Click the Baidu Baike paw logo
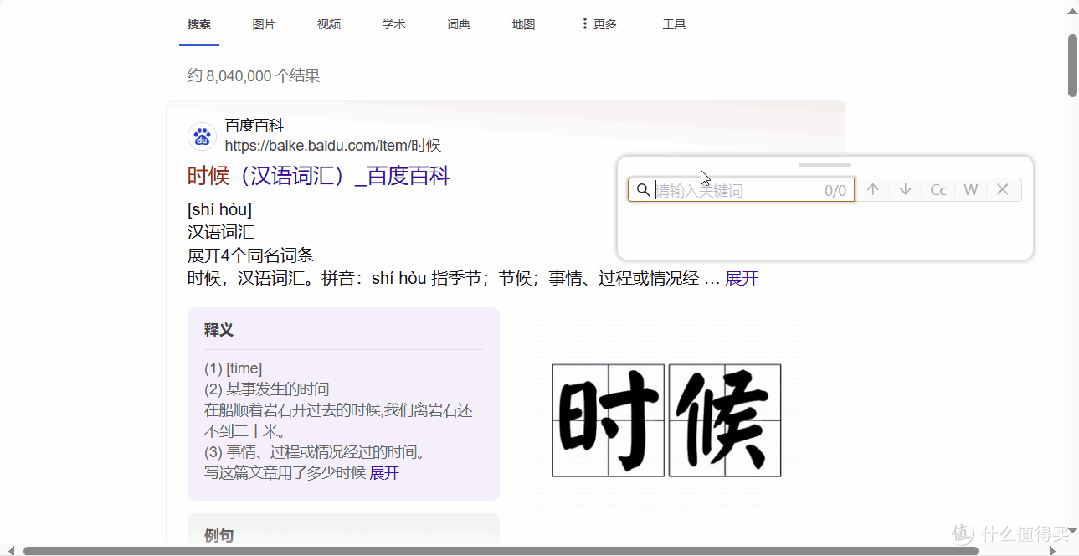Viewport: 1079px width, 556px height. pos(202,136)
